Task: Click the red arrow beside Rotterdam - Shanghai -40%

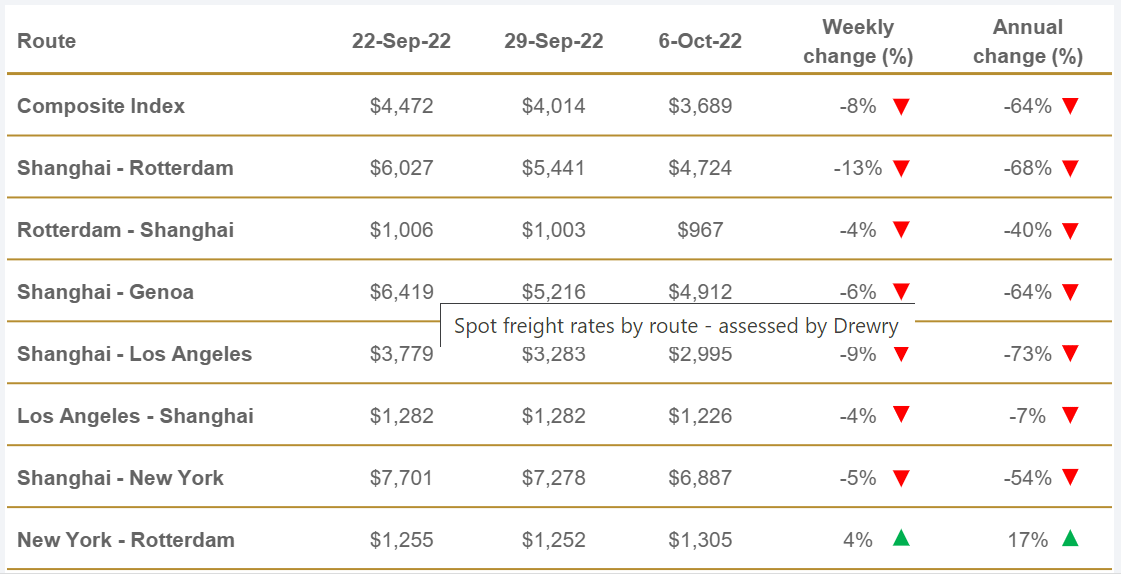Action: tap(1070, 231)
